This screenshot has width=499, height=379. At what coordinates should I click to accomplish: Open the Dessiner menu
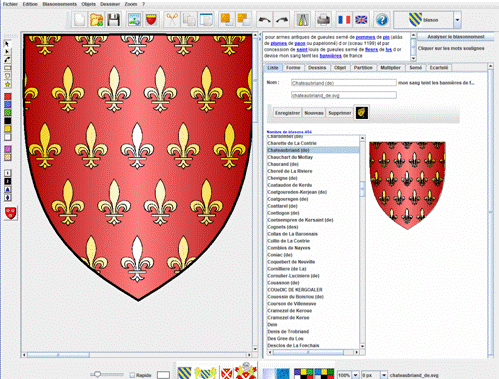[x=110, y=4]
